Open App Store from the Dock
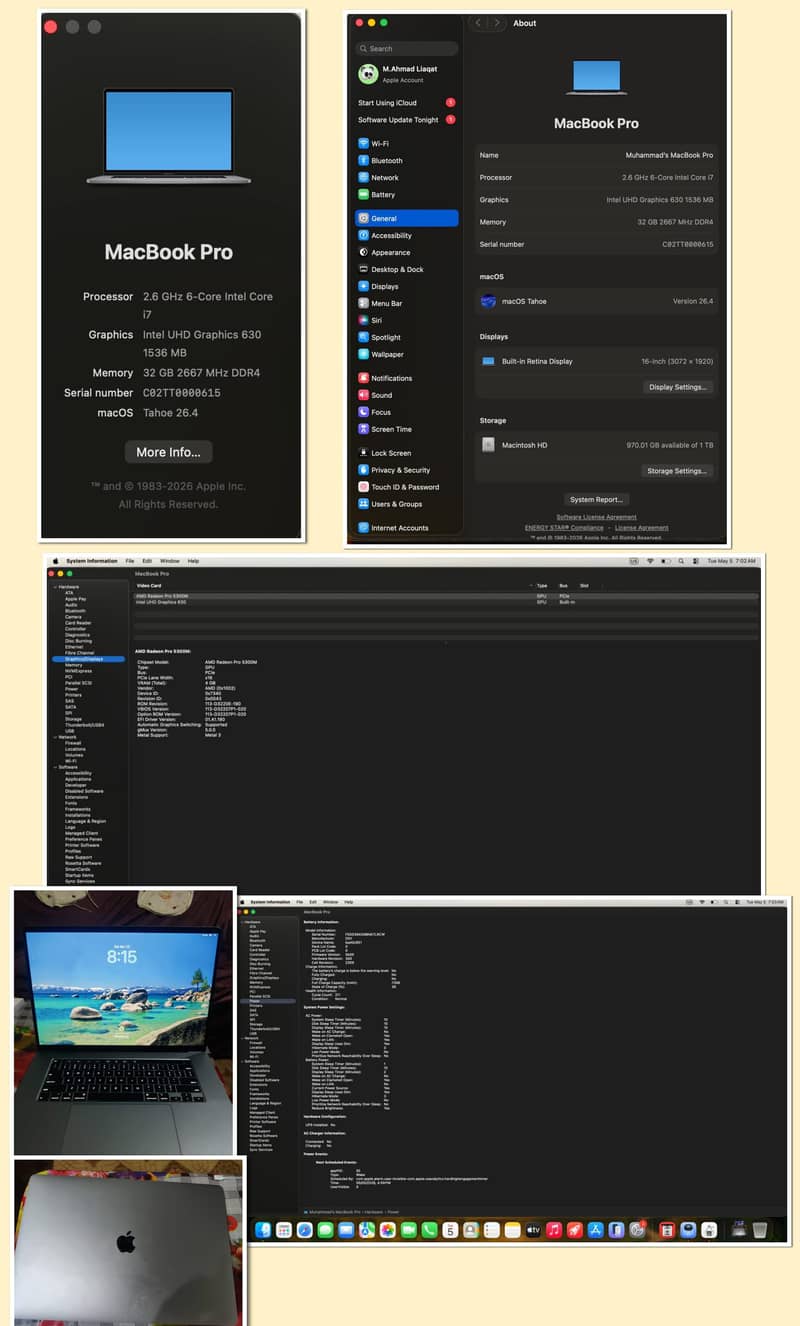Viewport: 800px width, 1326px height. pyautogui.click(x=596, y=1229)
